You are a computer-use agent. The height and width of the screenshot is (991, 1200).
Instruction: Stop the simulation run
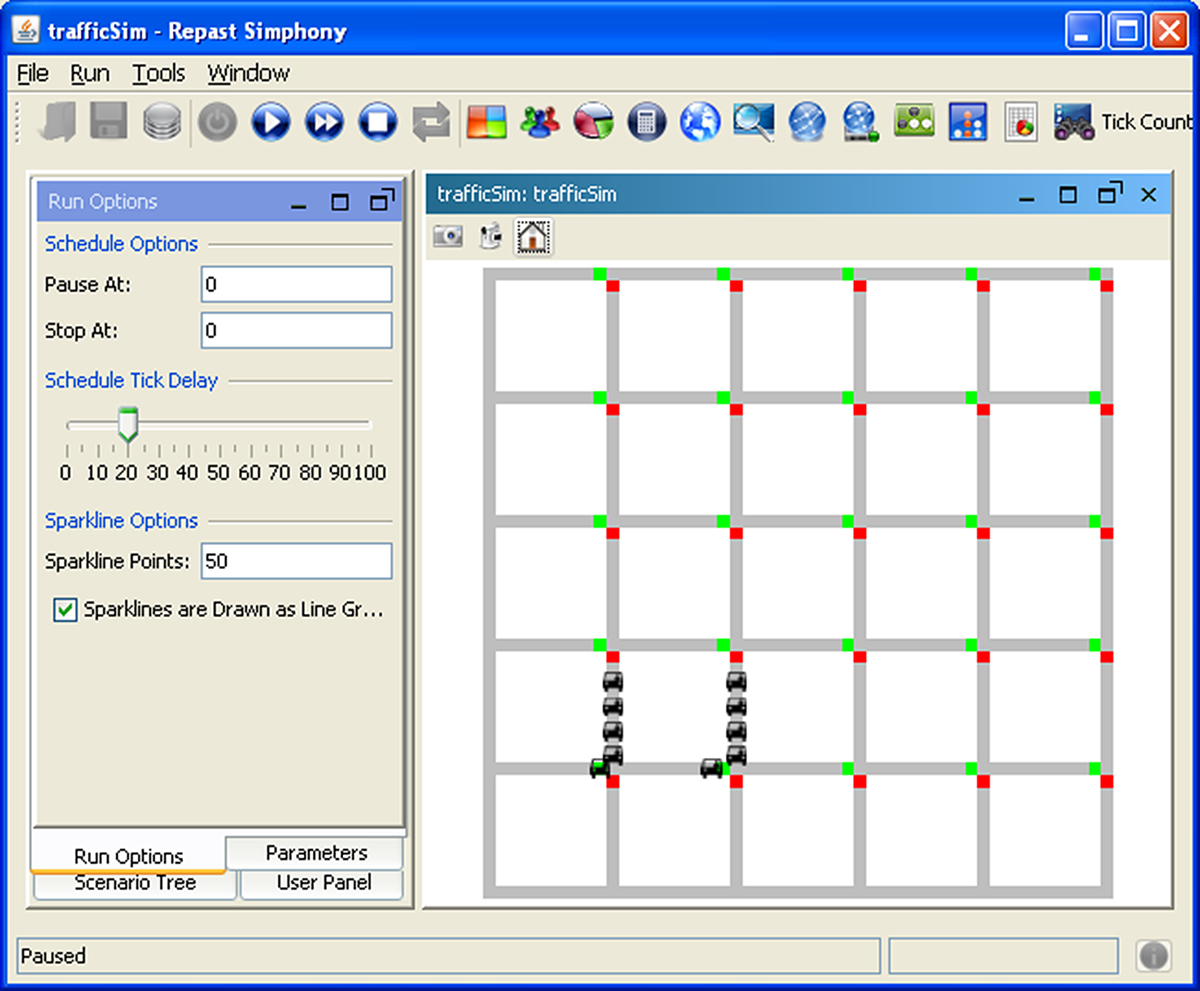(x=378, y=123)
